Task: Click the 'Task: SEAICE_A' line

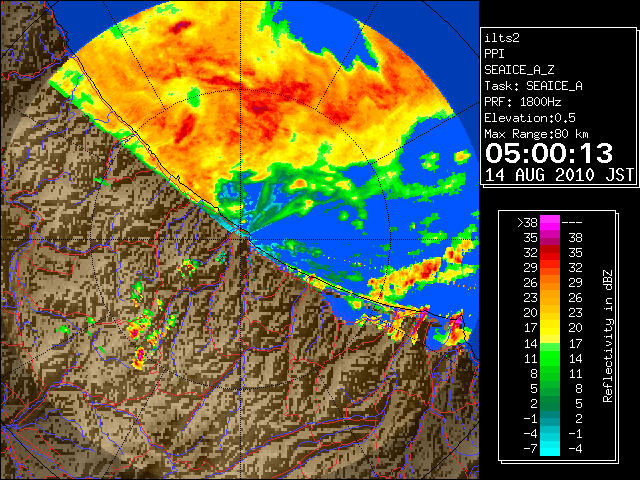Action: (533, 86)
